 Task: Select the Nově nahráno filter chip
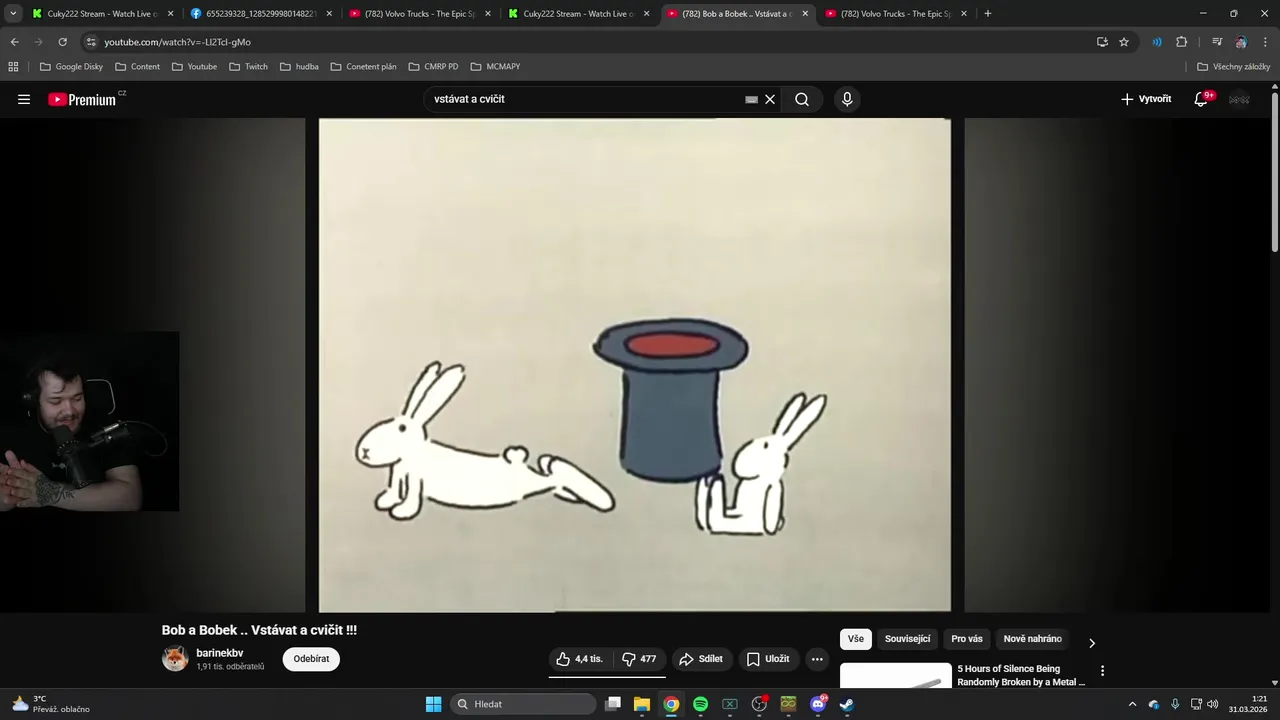pyautogui.click(x=1032, y=639)
